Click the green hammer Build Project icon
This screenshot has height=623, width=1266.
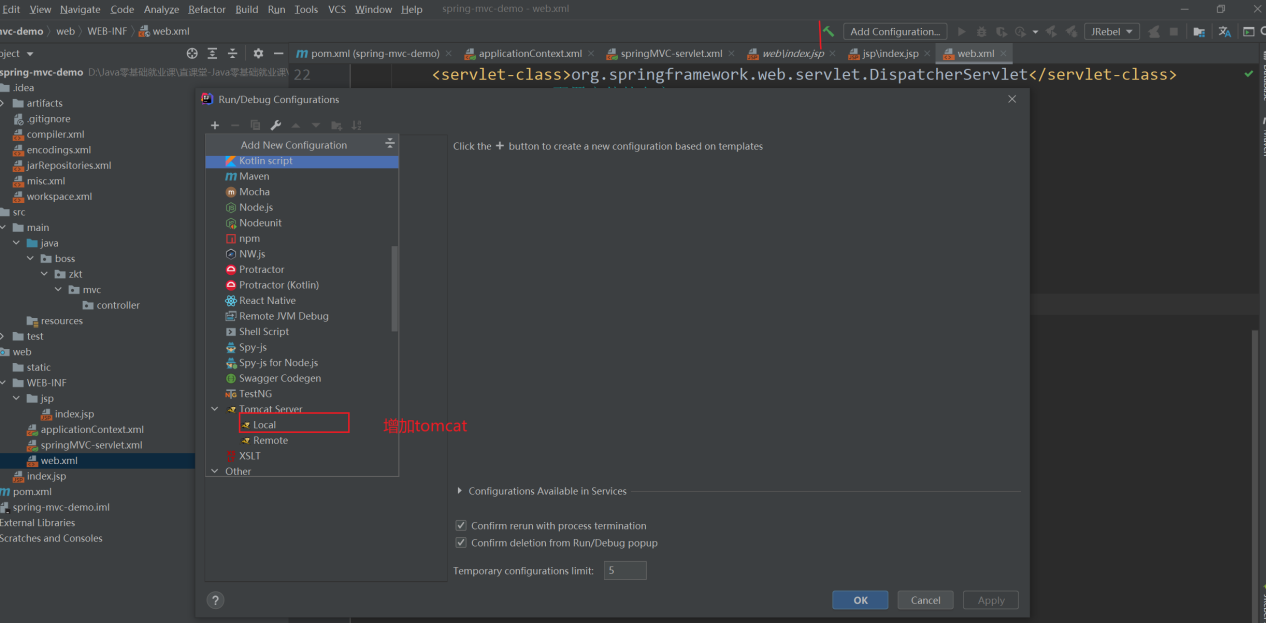(828, 31)
